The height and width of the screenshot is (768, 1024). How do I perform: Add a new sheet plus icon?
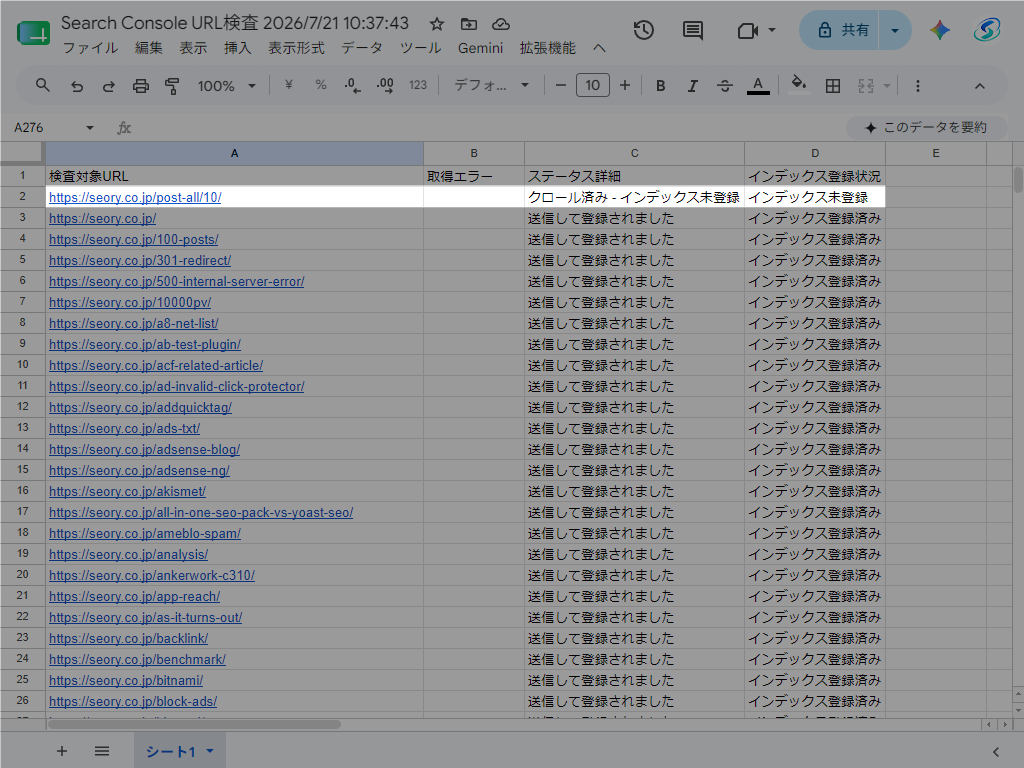pos(61,751)
